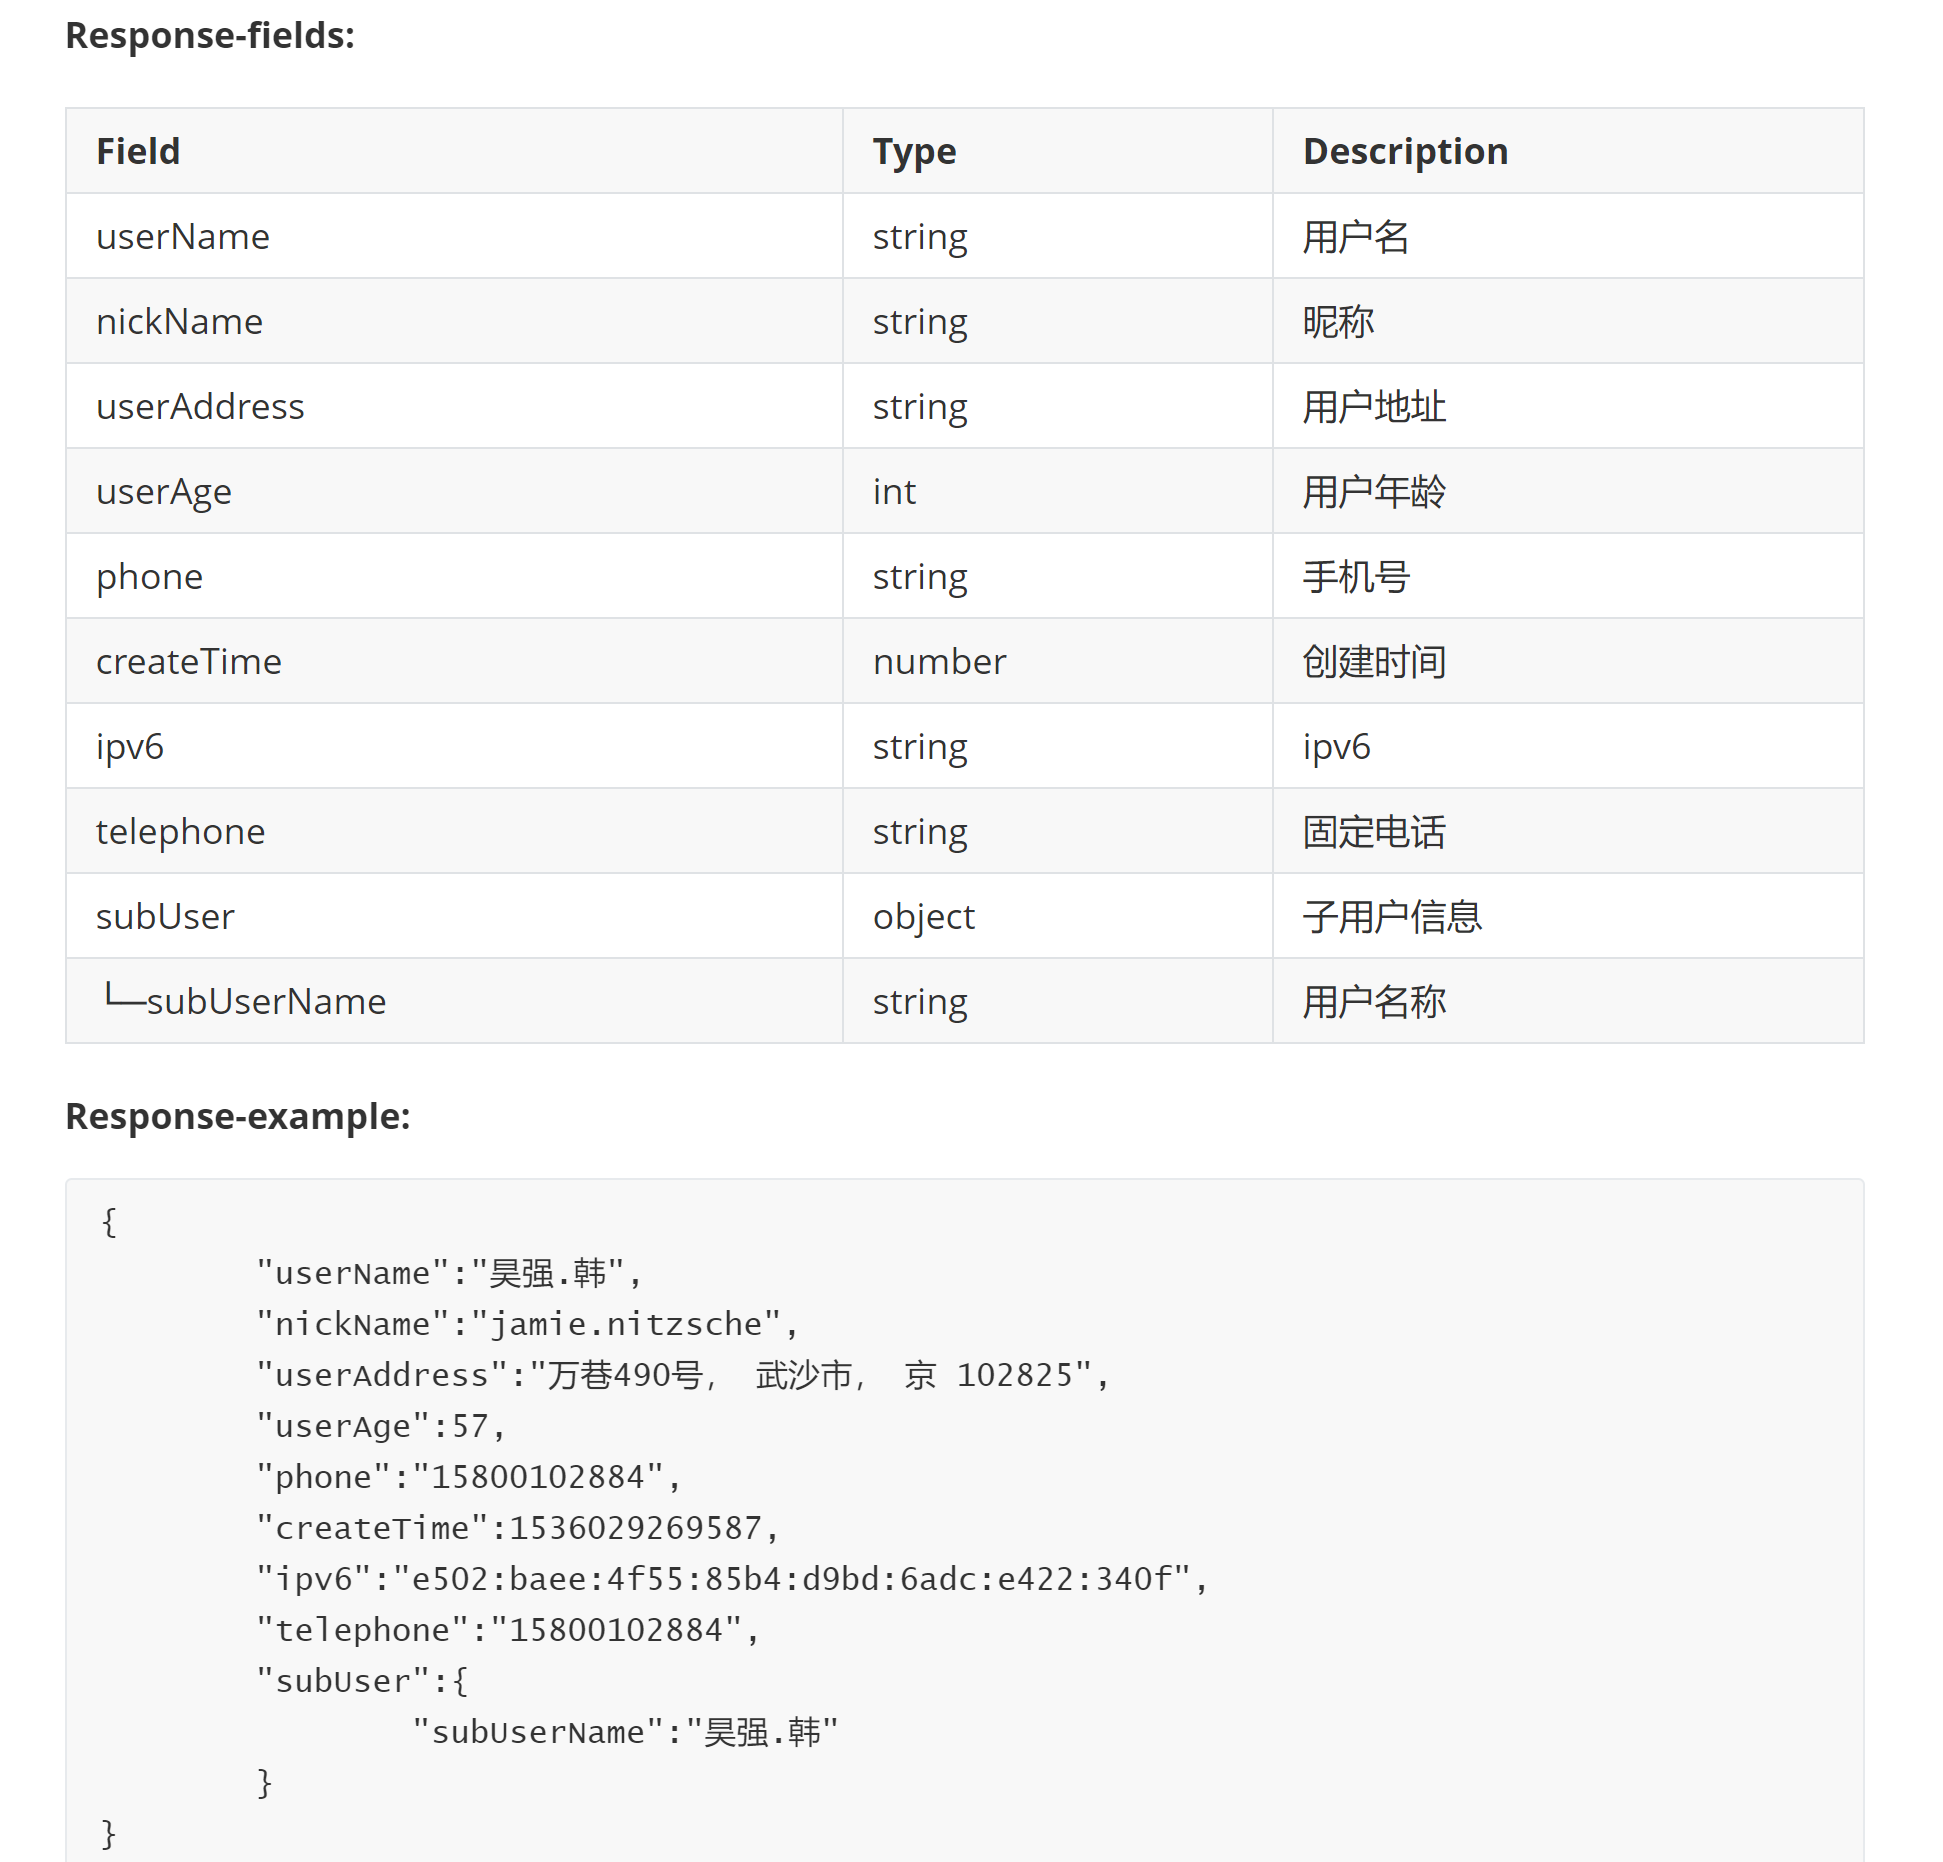Click the 子用户信息 description cell
This screenshot has width=1943, height=1862.
point(1568,917)
